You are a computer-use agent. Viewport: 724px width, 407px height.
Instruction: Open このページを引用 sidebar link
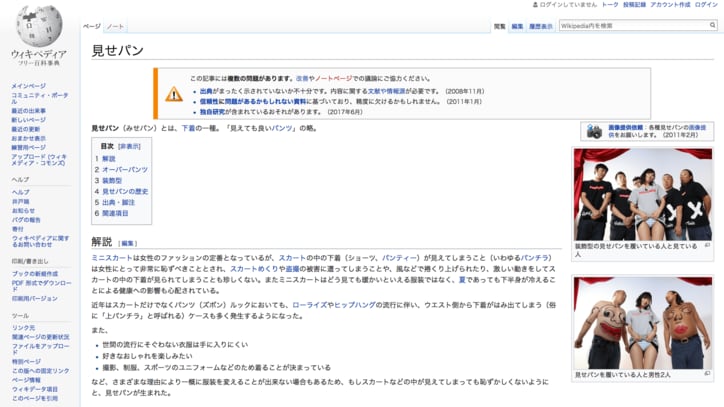[35, 398]
